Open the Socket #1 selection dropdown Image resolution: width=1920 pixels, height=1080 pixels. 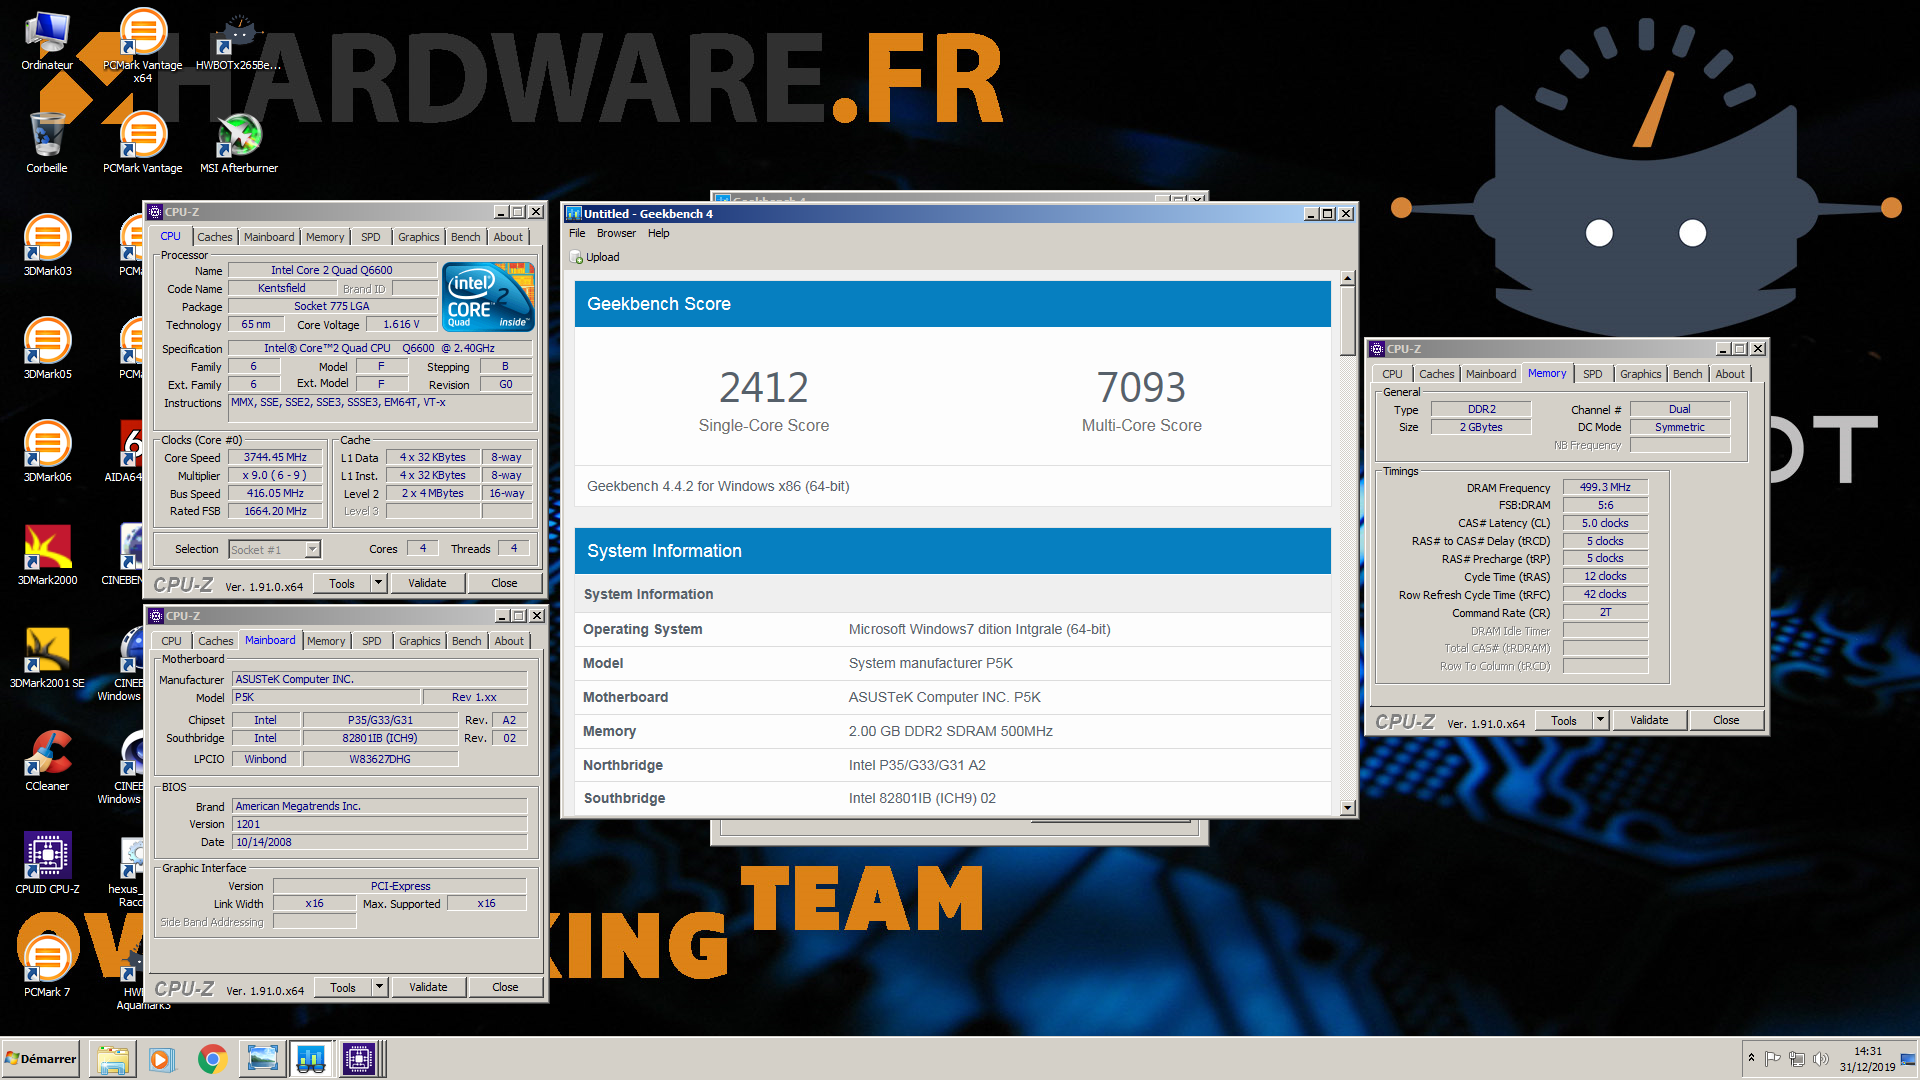[313, 549]
